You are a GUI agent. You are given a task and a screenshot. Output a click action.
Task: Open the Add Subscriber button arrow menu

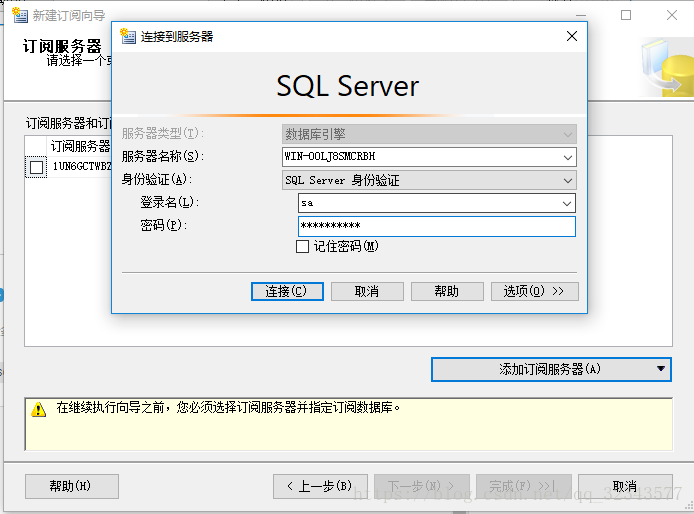[x=661, y=369]
